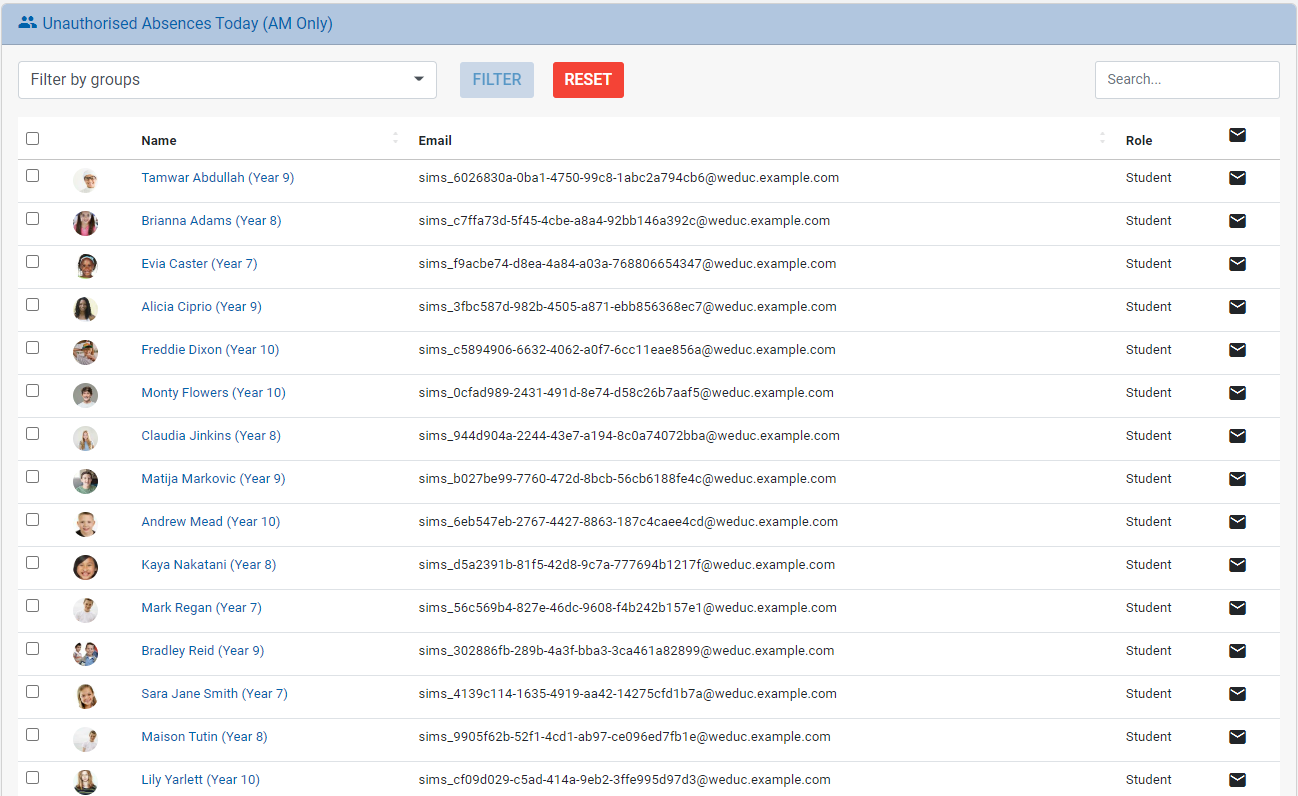Click the mail icon for Tamwar Abdullah

(x=1237, y=178)
